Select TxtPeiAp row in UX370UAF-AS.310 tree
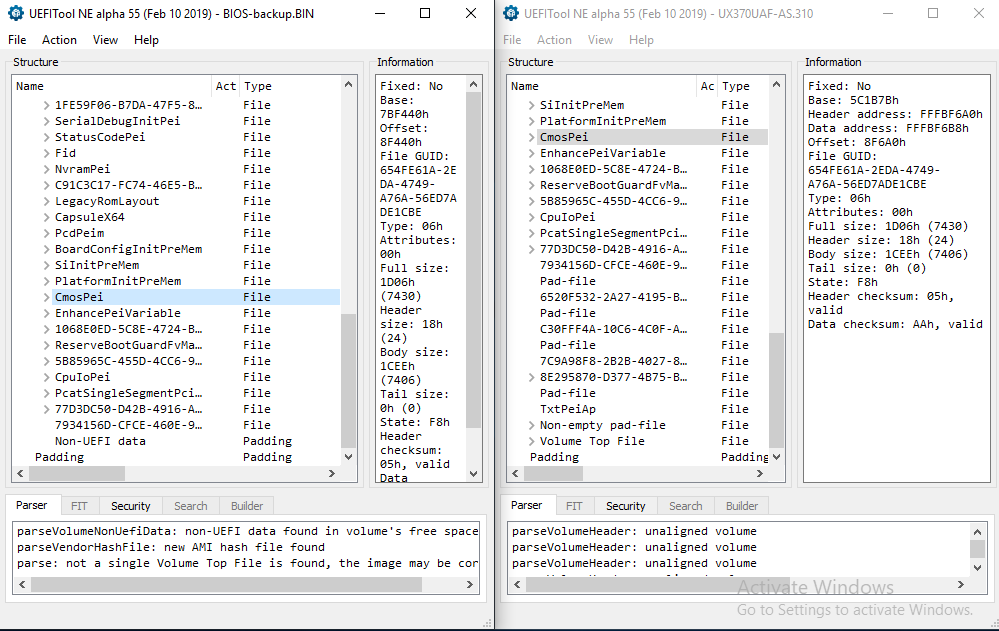Viewport: 999px width, 631px height. 638,409
